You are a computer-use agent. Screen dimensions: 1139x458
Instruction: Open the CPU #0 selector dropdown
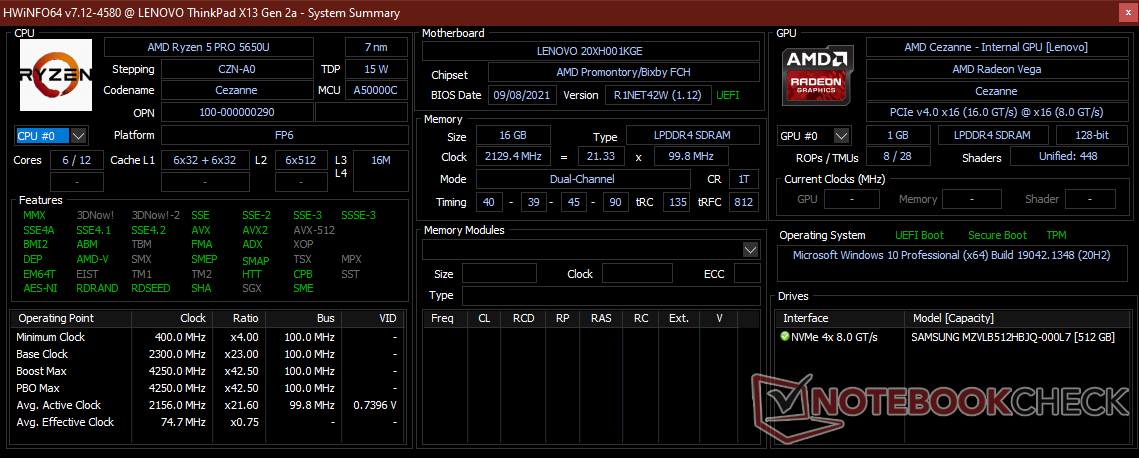click(x=79, y=136)
